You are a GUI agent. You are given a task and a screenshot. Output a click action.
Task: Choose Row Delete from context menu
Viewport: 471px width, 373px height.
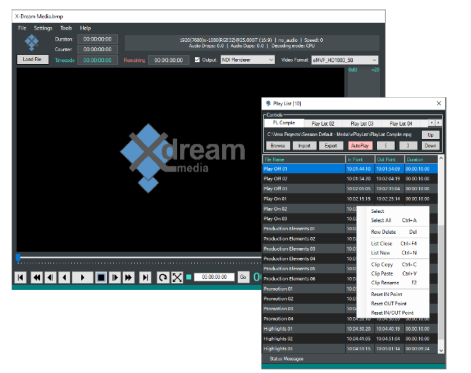pyautogui.click(x=393, y=232)
